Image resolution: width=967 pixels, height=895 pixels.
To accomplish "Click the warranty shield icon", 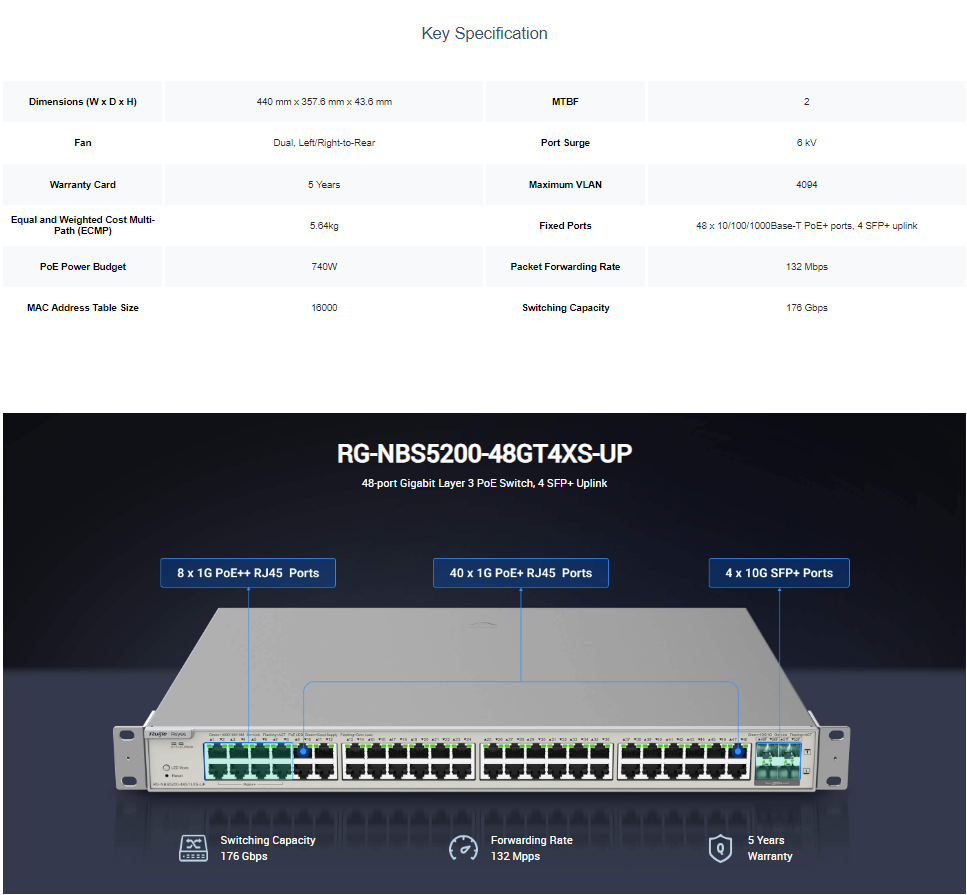I will [x=720, y=849].
